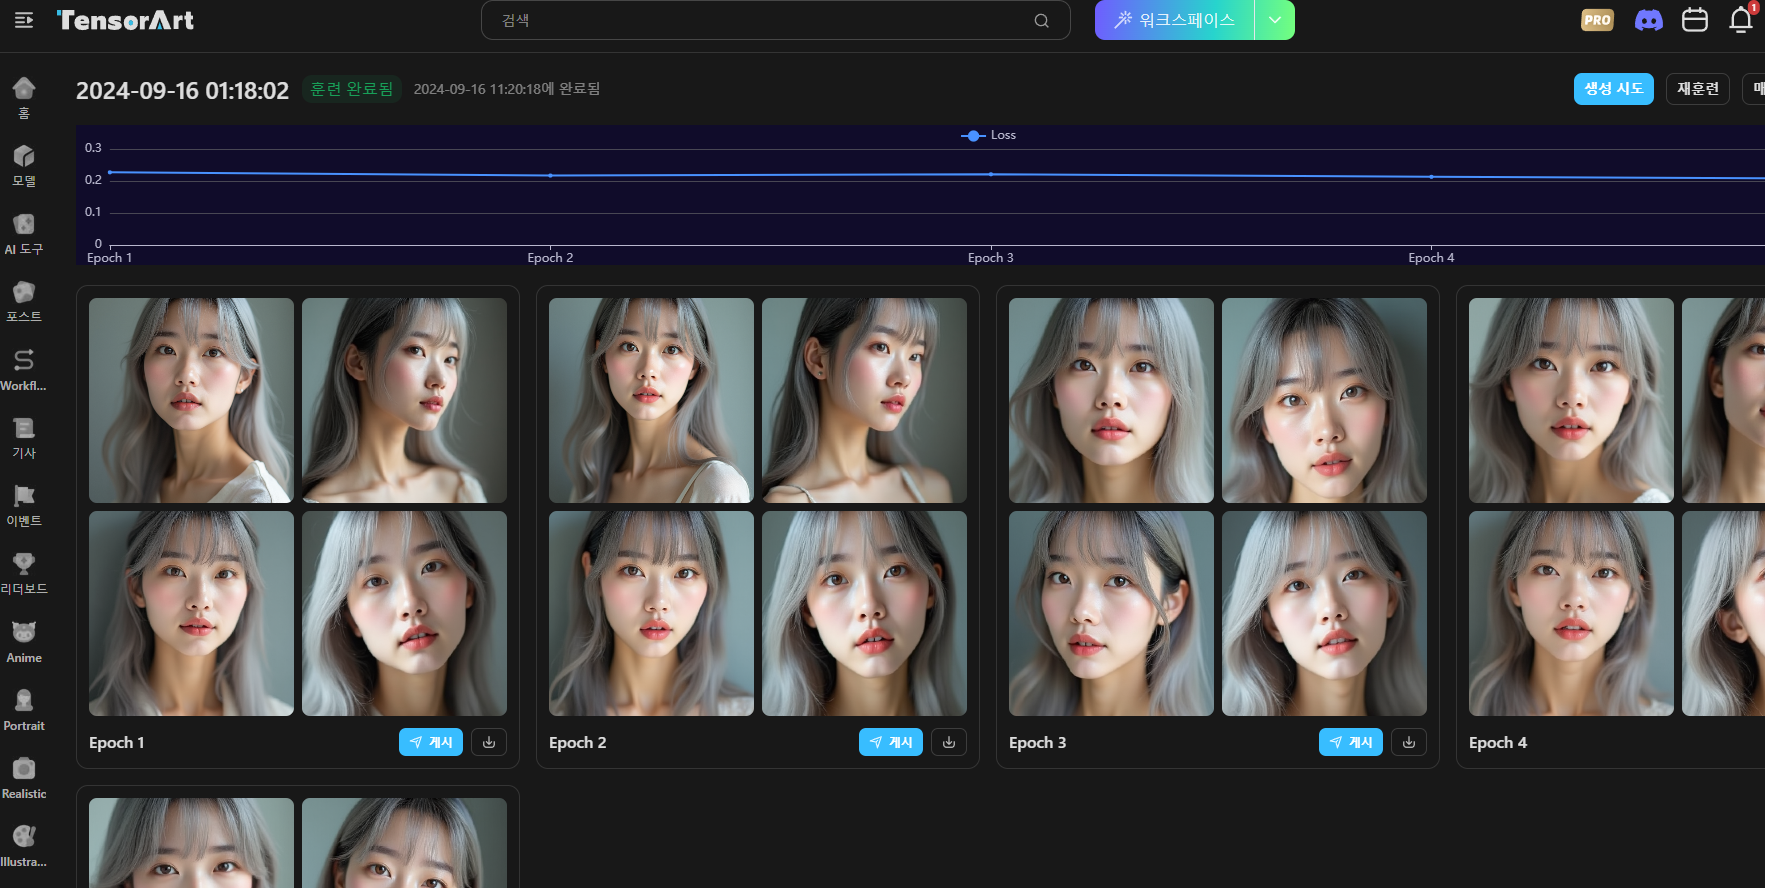
Task: Click the Epoch 3 card label
Action: point(1038,742)
